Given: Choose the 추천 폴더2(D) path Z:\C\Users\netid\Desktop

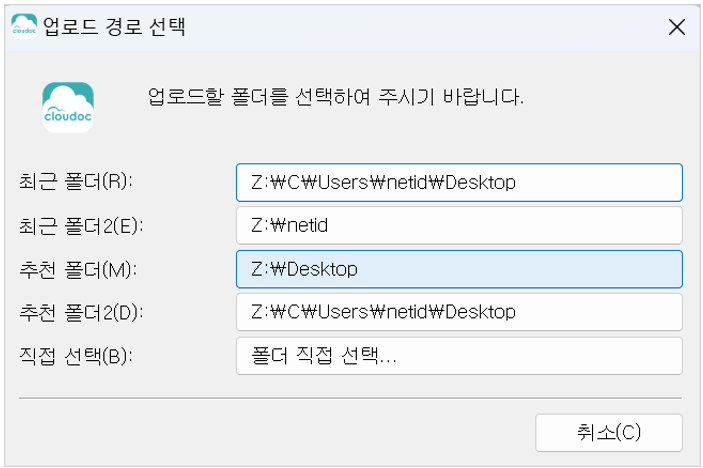Looking at the screenshot, I should pos(459,312).
